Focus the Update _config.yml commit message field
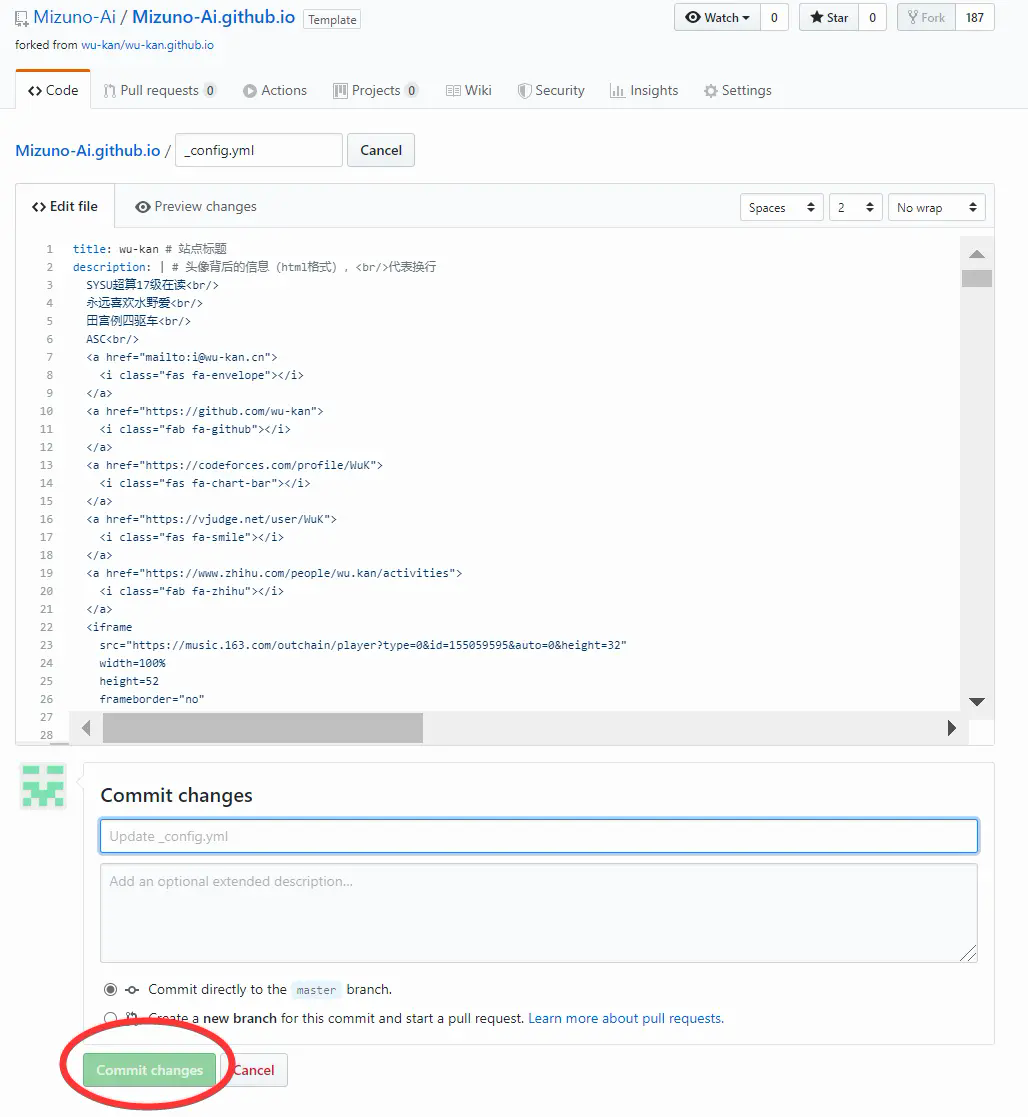 (x=539, y=836)
